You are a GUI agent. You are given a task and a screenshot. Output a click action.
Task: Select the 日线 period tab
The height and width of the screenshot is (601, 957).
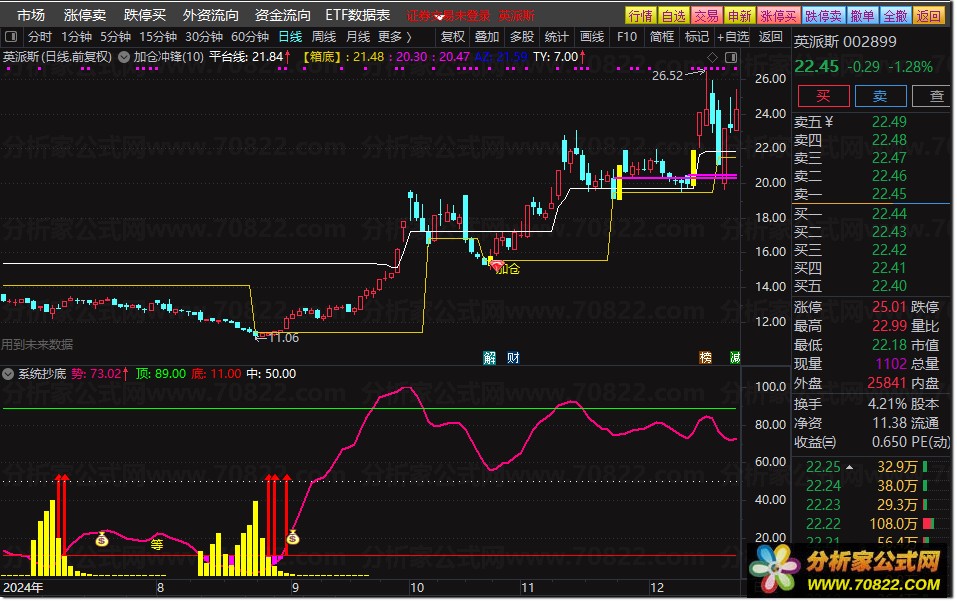(290, 37)
